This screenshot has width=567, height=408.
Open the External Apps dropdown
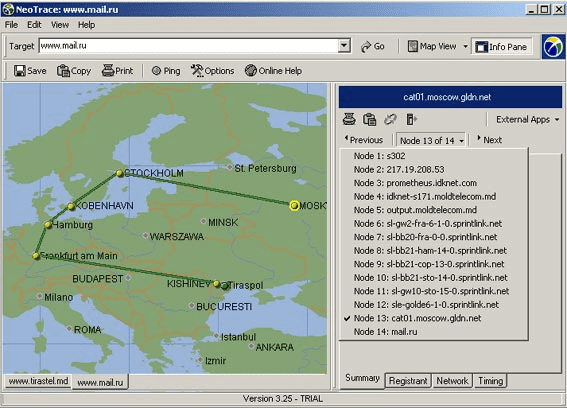pos(527,119)
